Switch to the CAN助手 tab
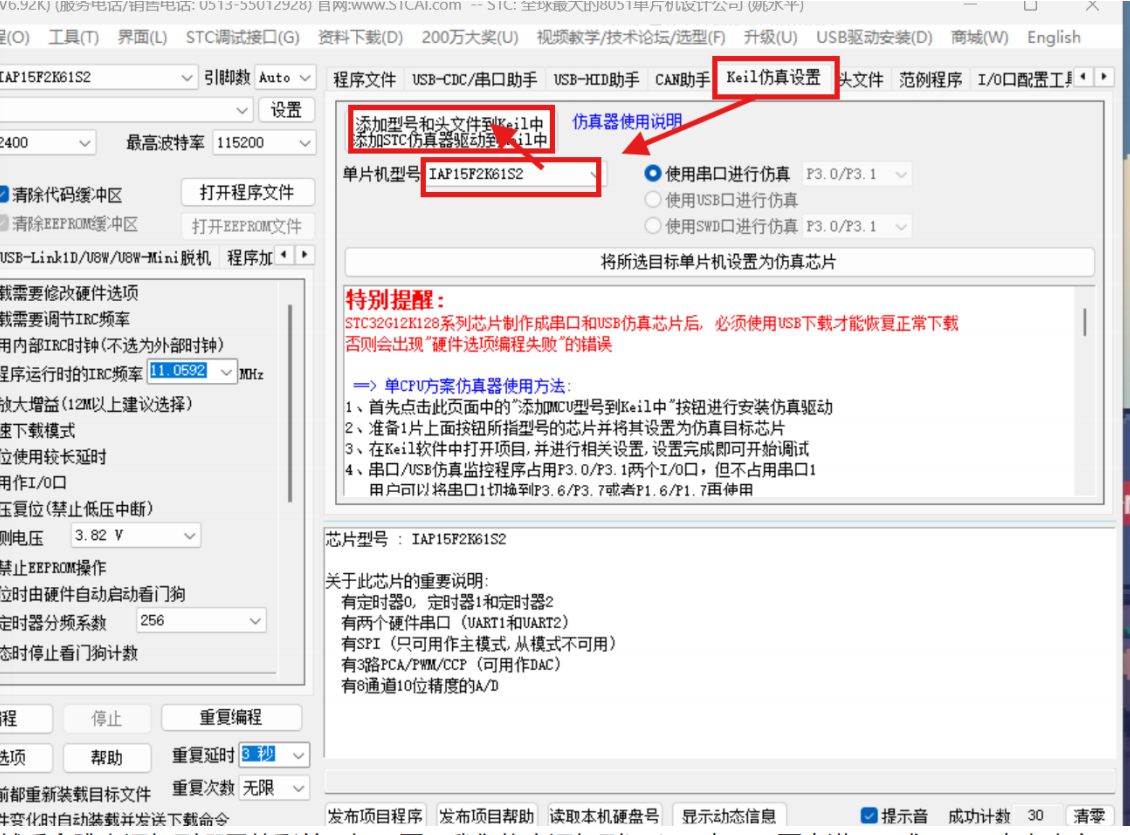 (682, 79)
